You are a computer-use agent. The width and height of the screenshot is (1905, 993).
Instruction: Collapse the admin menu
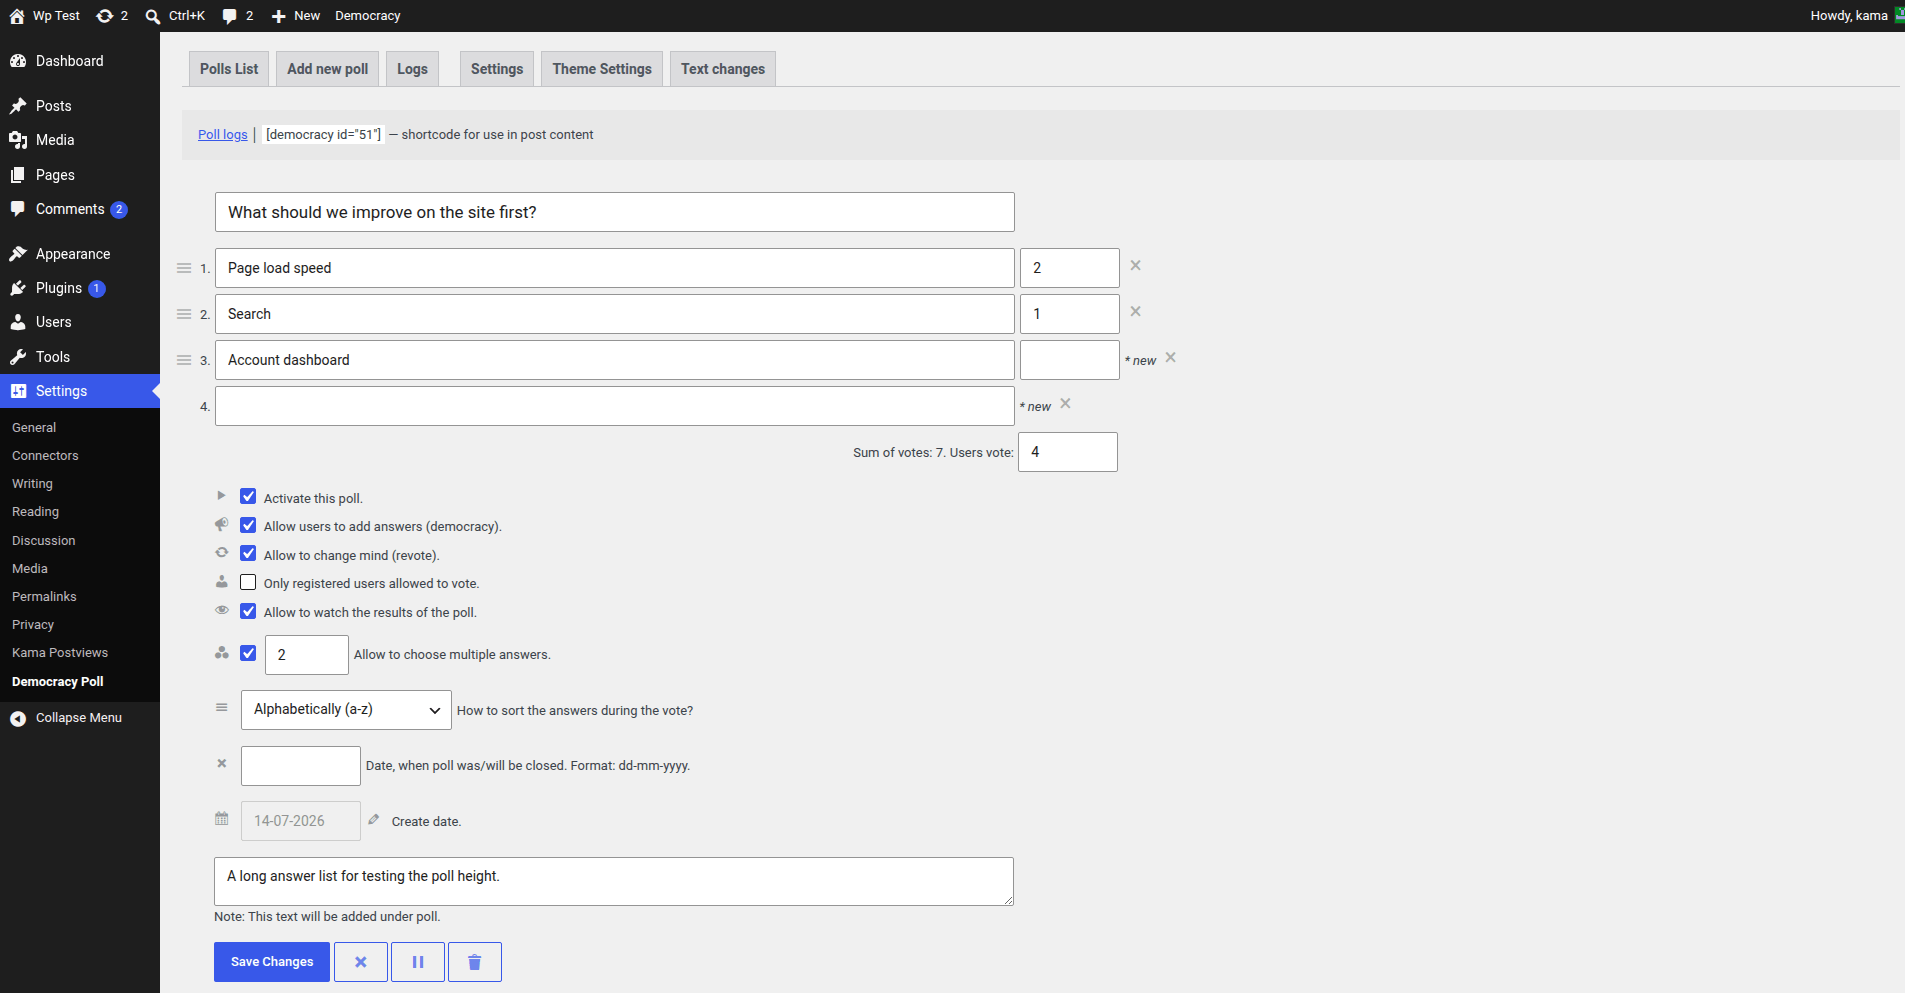point(80,718)
